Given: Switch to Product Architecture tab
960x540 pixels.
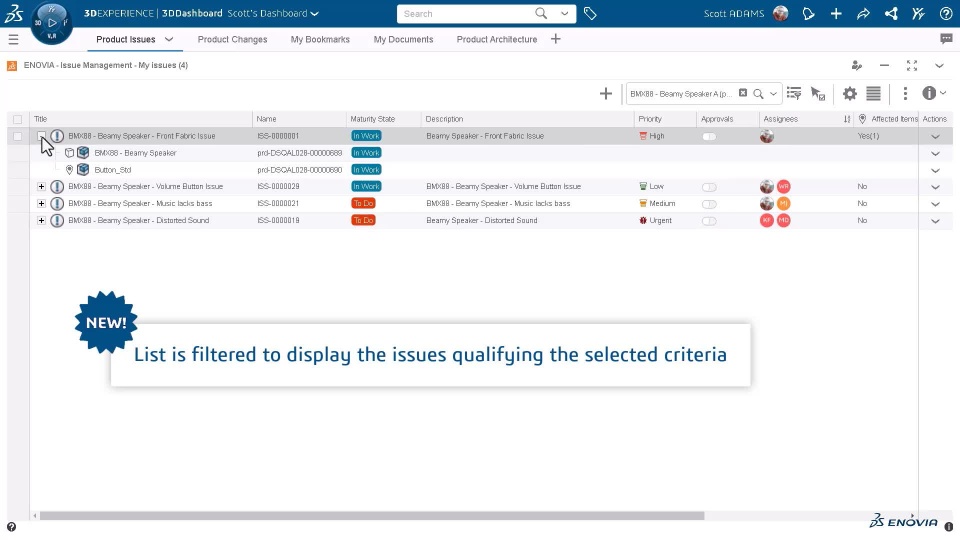Looking at the screenshot, I should point(497,39).
